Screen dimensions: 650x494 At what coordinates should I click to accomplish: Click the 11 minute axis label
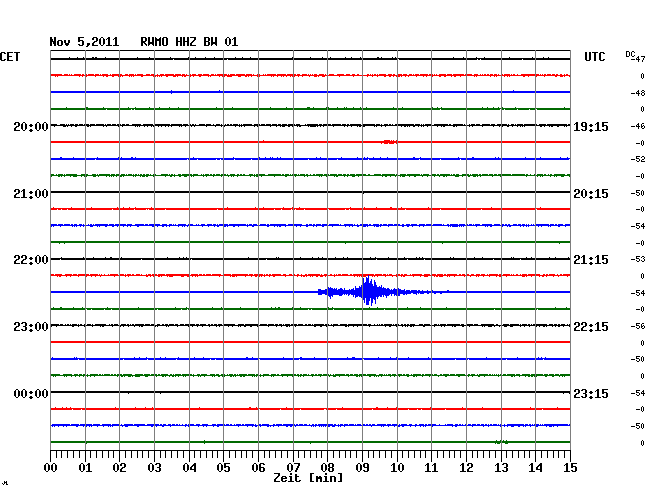click(431, 467)
